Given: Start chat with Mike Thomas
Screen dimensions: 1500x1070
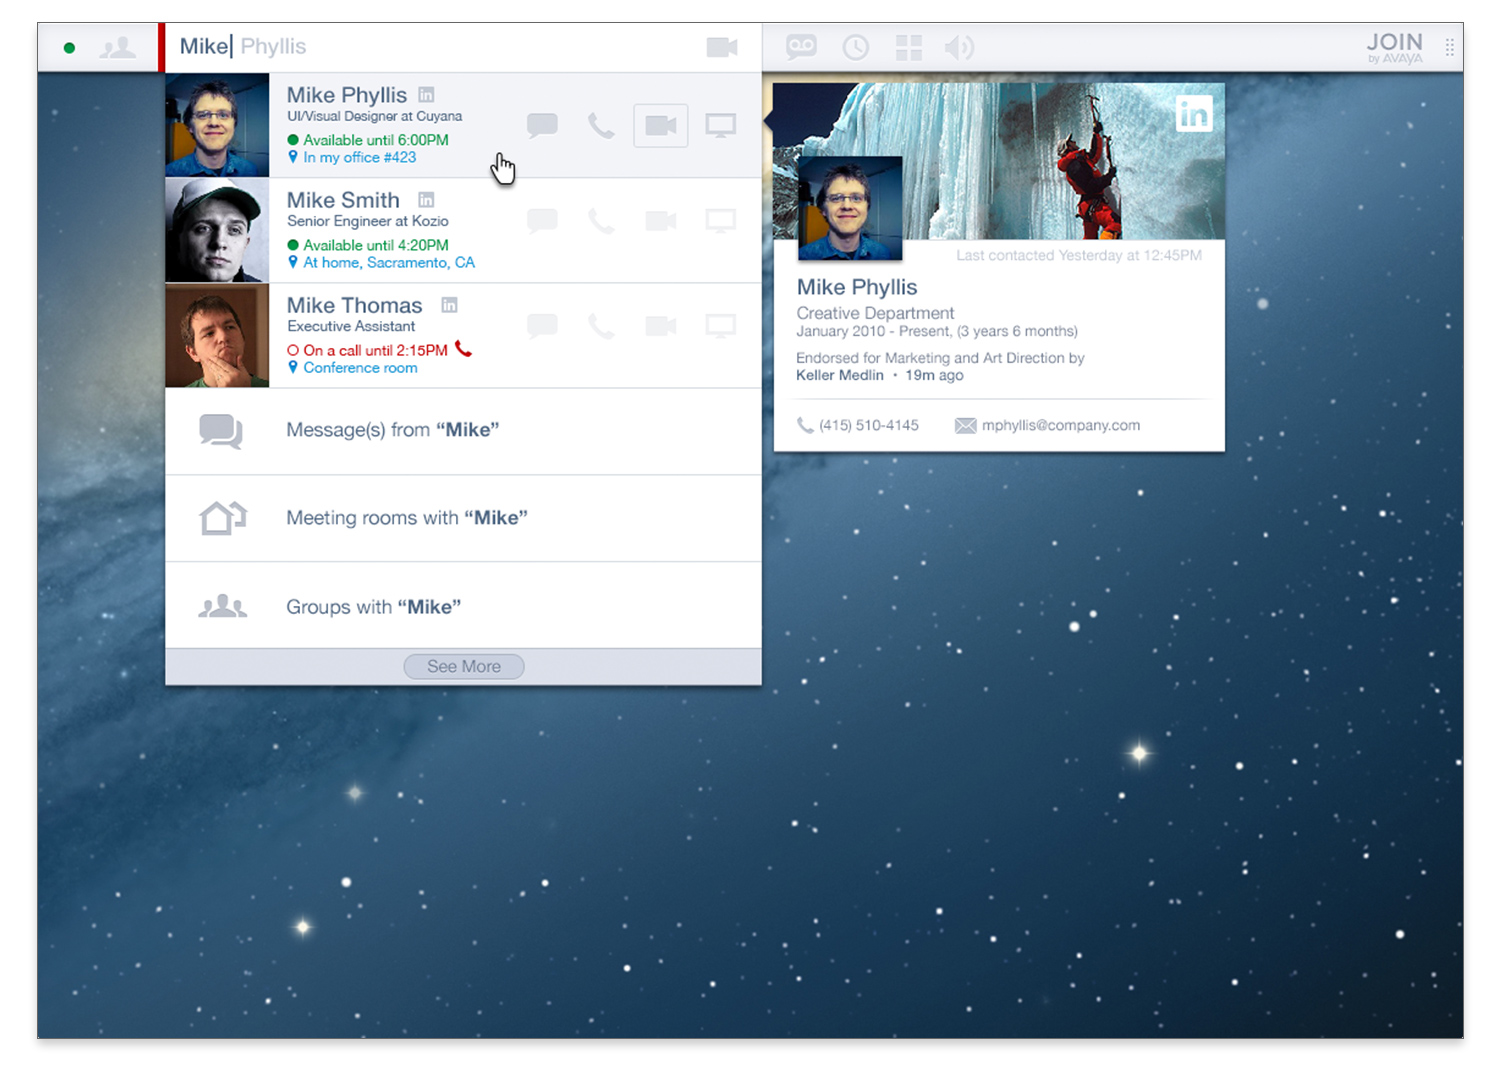Looking at the screenshot, I should (542, 325).
